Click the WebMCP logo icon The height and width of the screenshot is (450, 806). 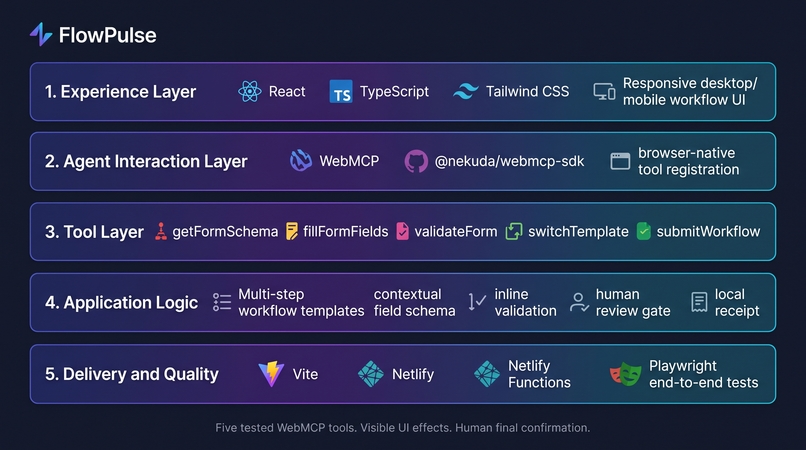(x=301, y=161)
